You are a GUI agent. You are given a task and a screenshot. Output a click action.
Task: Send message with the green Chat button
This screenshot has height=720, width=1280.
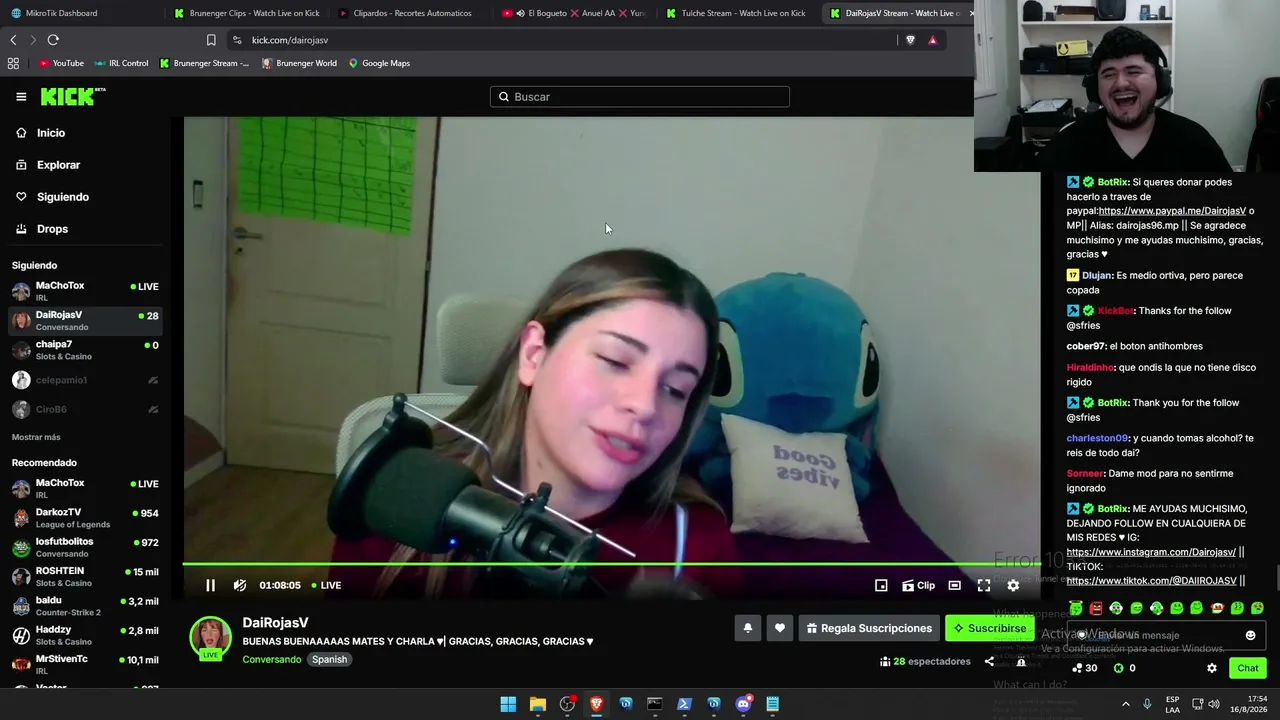coord(1247,668)
